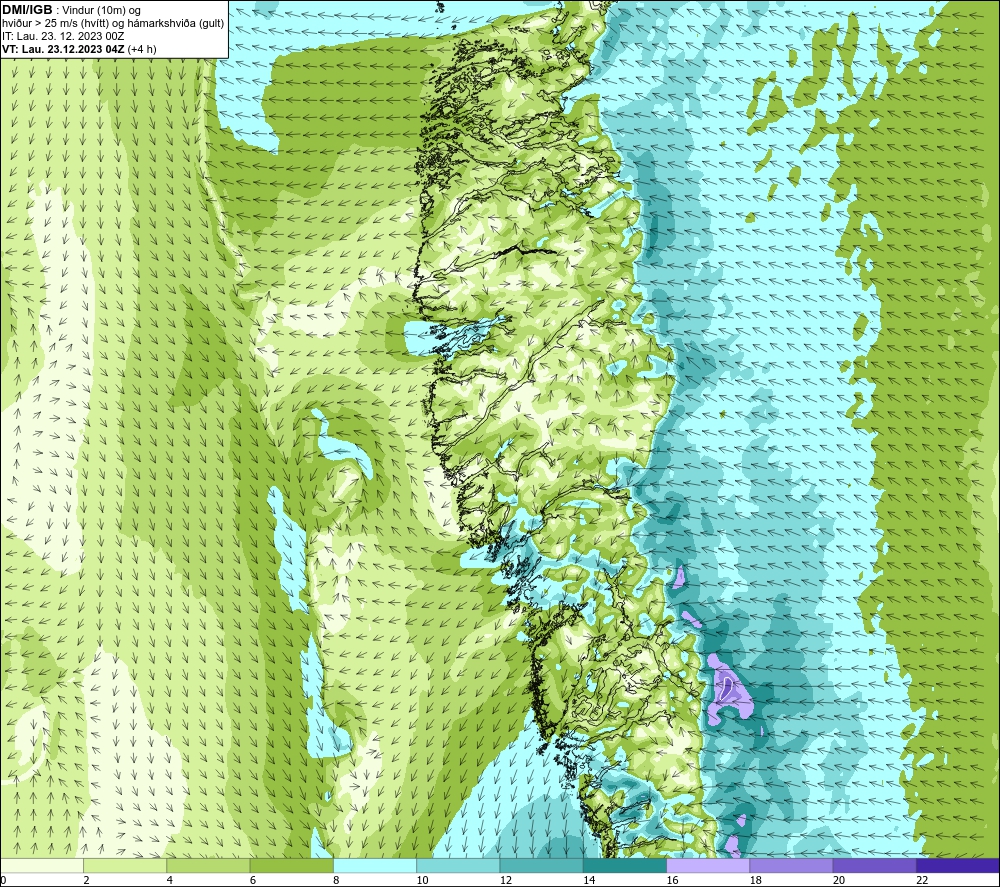Click the 12–14 m/s teal swatch
Image resolution: width=1000 pixels, height=887 pixels.
pos(541,865)
